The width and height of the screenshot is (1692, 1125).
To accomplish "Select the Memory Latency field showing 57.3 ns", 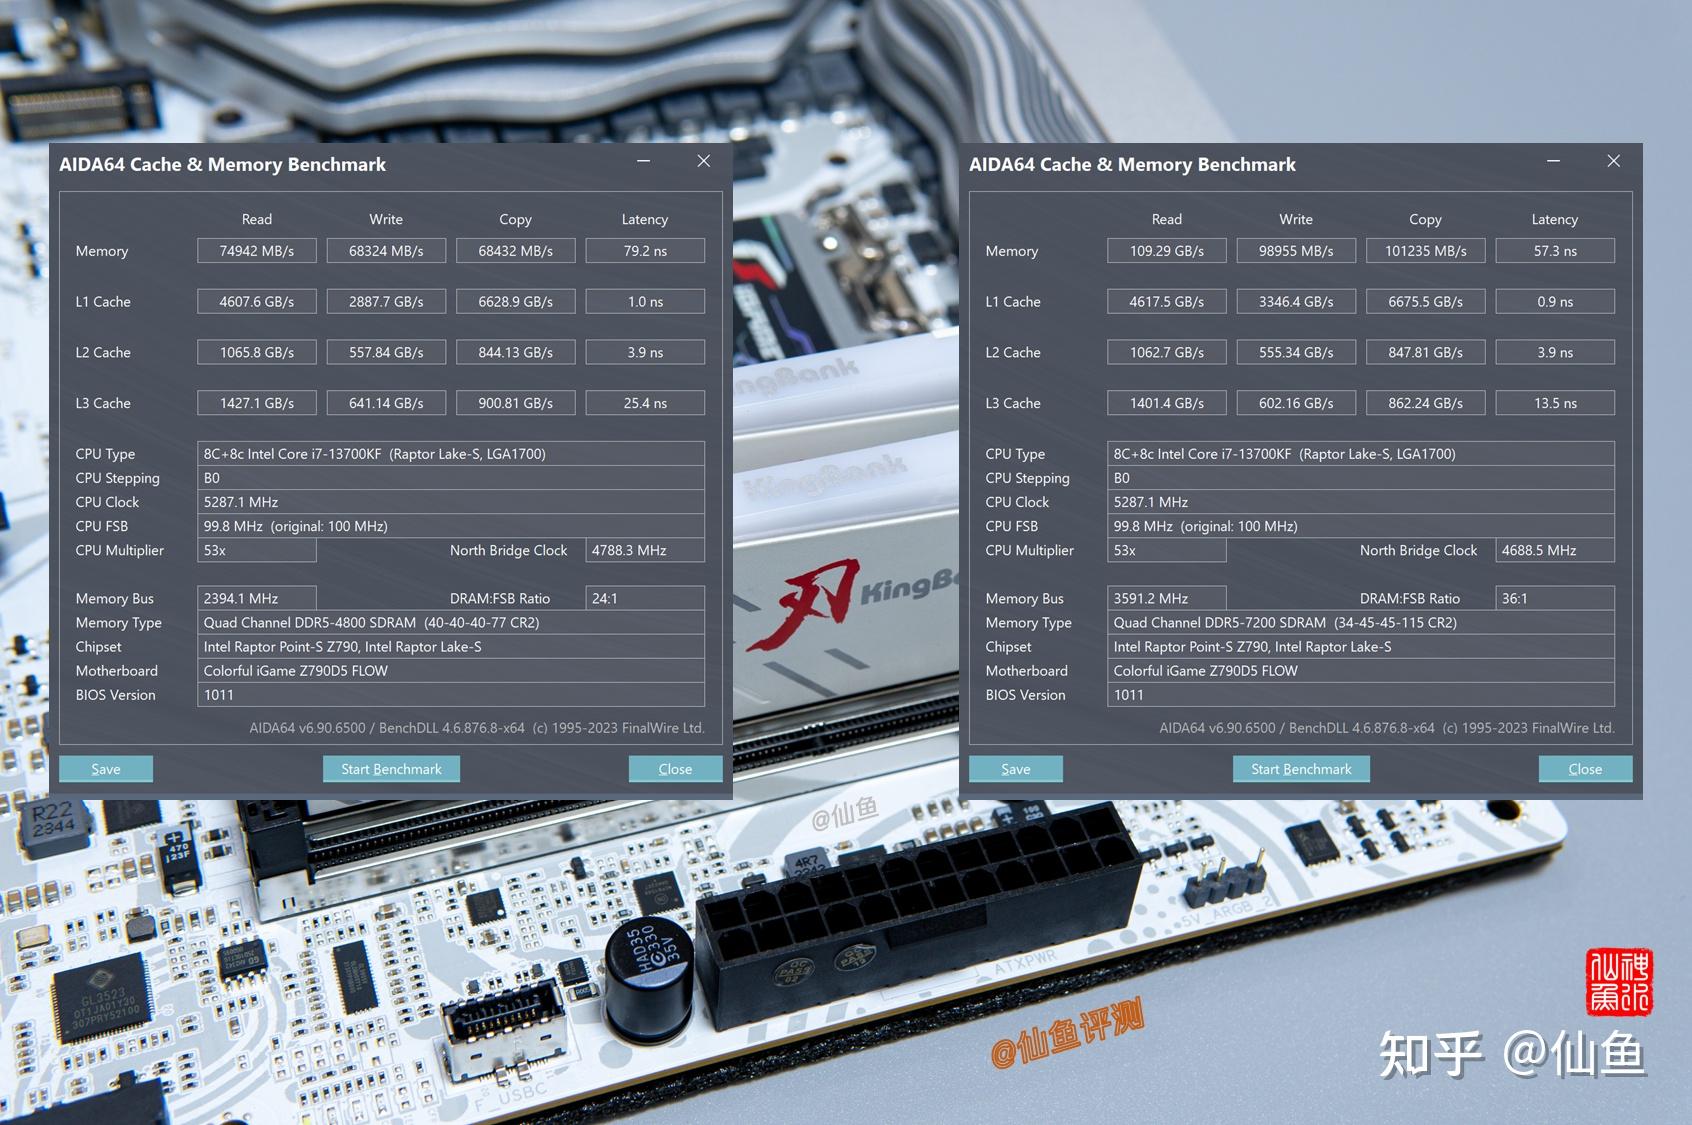I will [x=1555, y=250].
